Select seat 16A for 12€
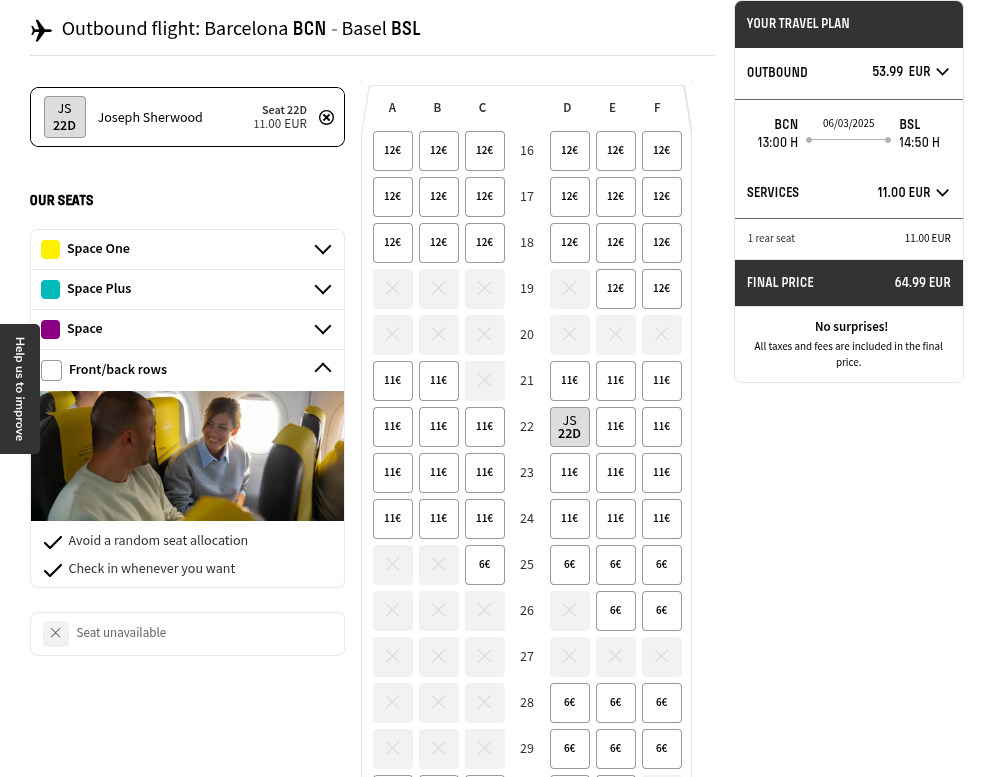987x777 pixels. point(393,151)
